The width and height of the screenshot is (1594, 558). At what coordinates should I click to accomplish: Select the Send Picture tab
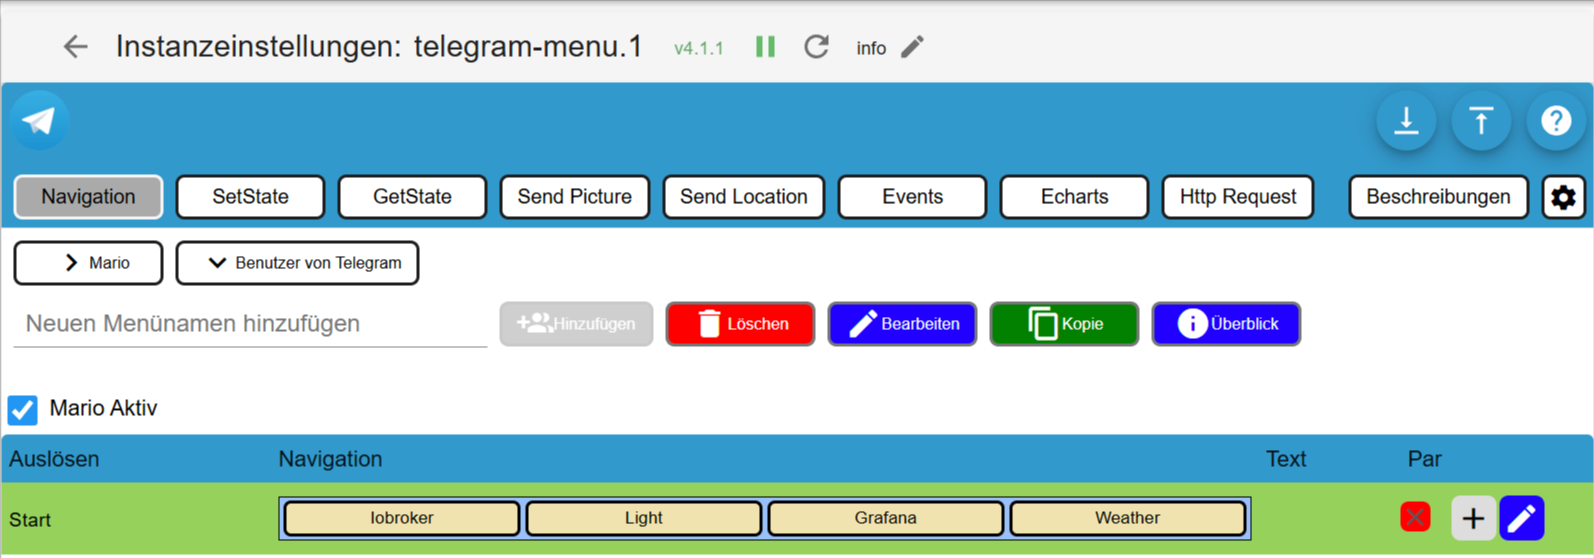click(x=574, y=197)
